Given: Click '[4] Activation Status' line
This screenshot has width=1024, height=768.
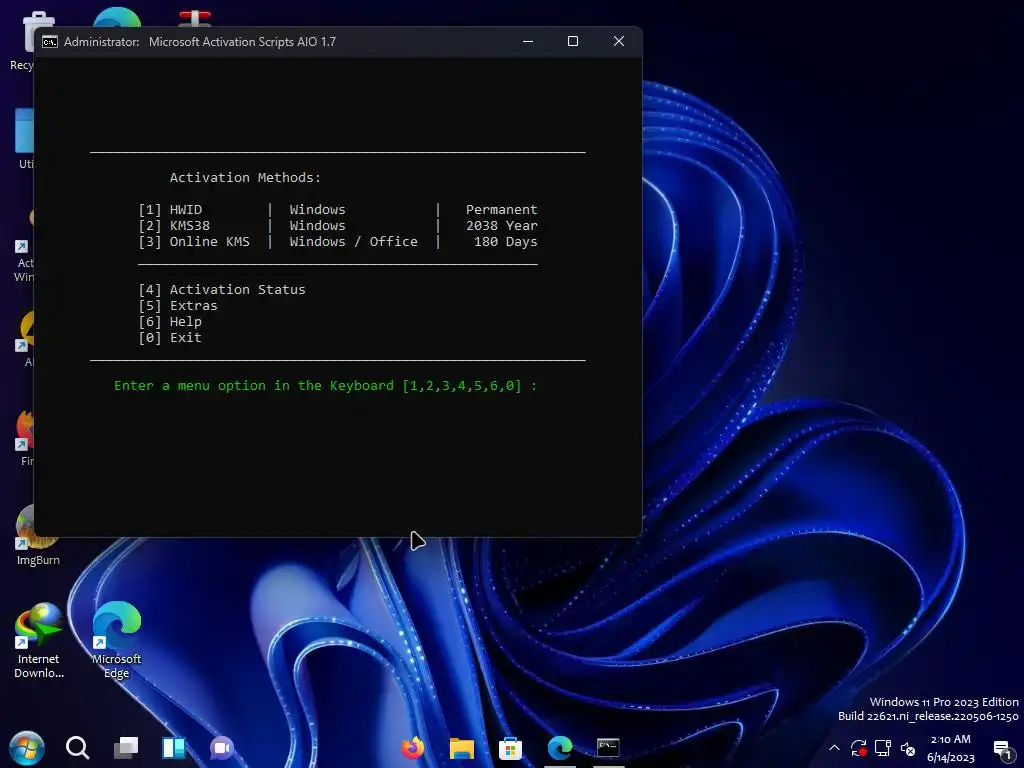Looking at the screenshot, I should [222, 289].
